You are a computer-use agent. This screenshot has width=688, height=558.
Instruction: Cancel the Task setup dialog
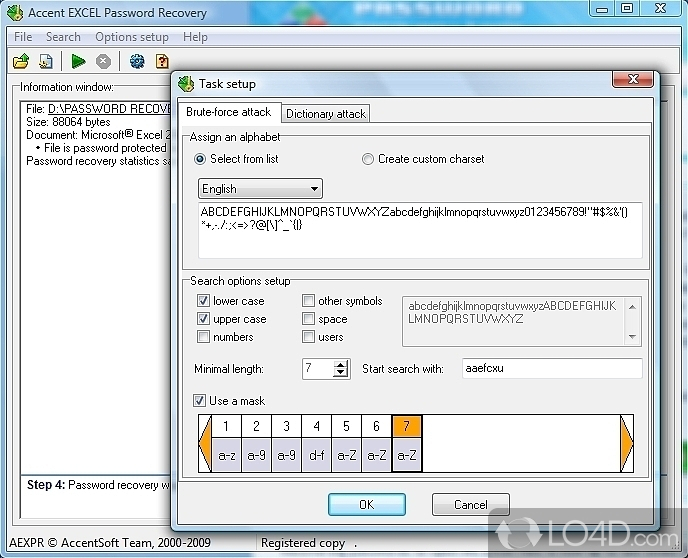tap(470, 504)
